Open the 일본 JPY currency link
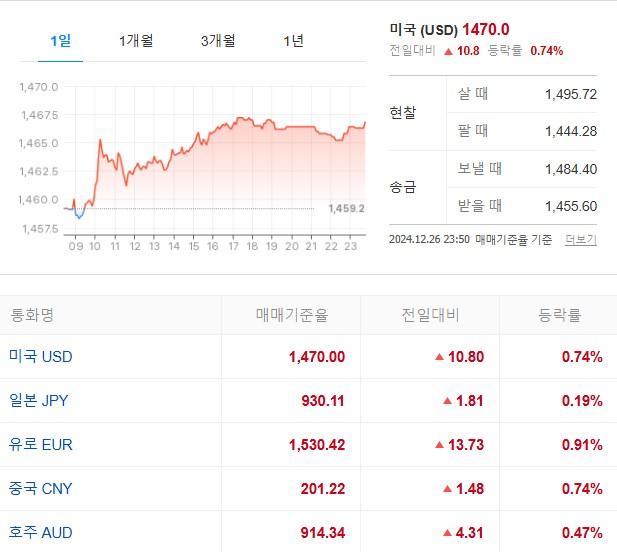 tap(39, 401)
